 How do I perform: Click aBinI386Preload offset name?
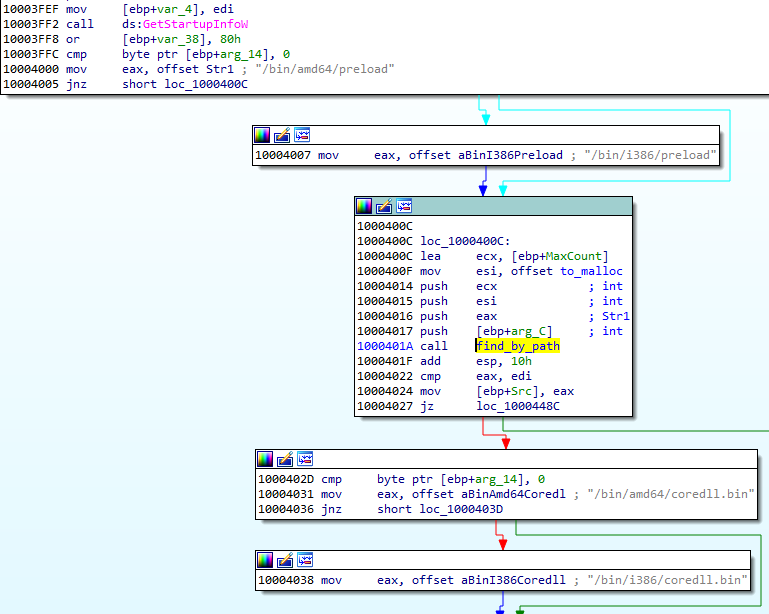(x=511, y=155)
